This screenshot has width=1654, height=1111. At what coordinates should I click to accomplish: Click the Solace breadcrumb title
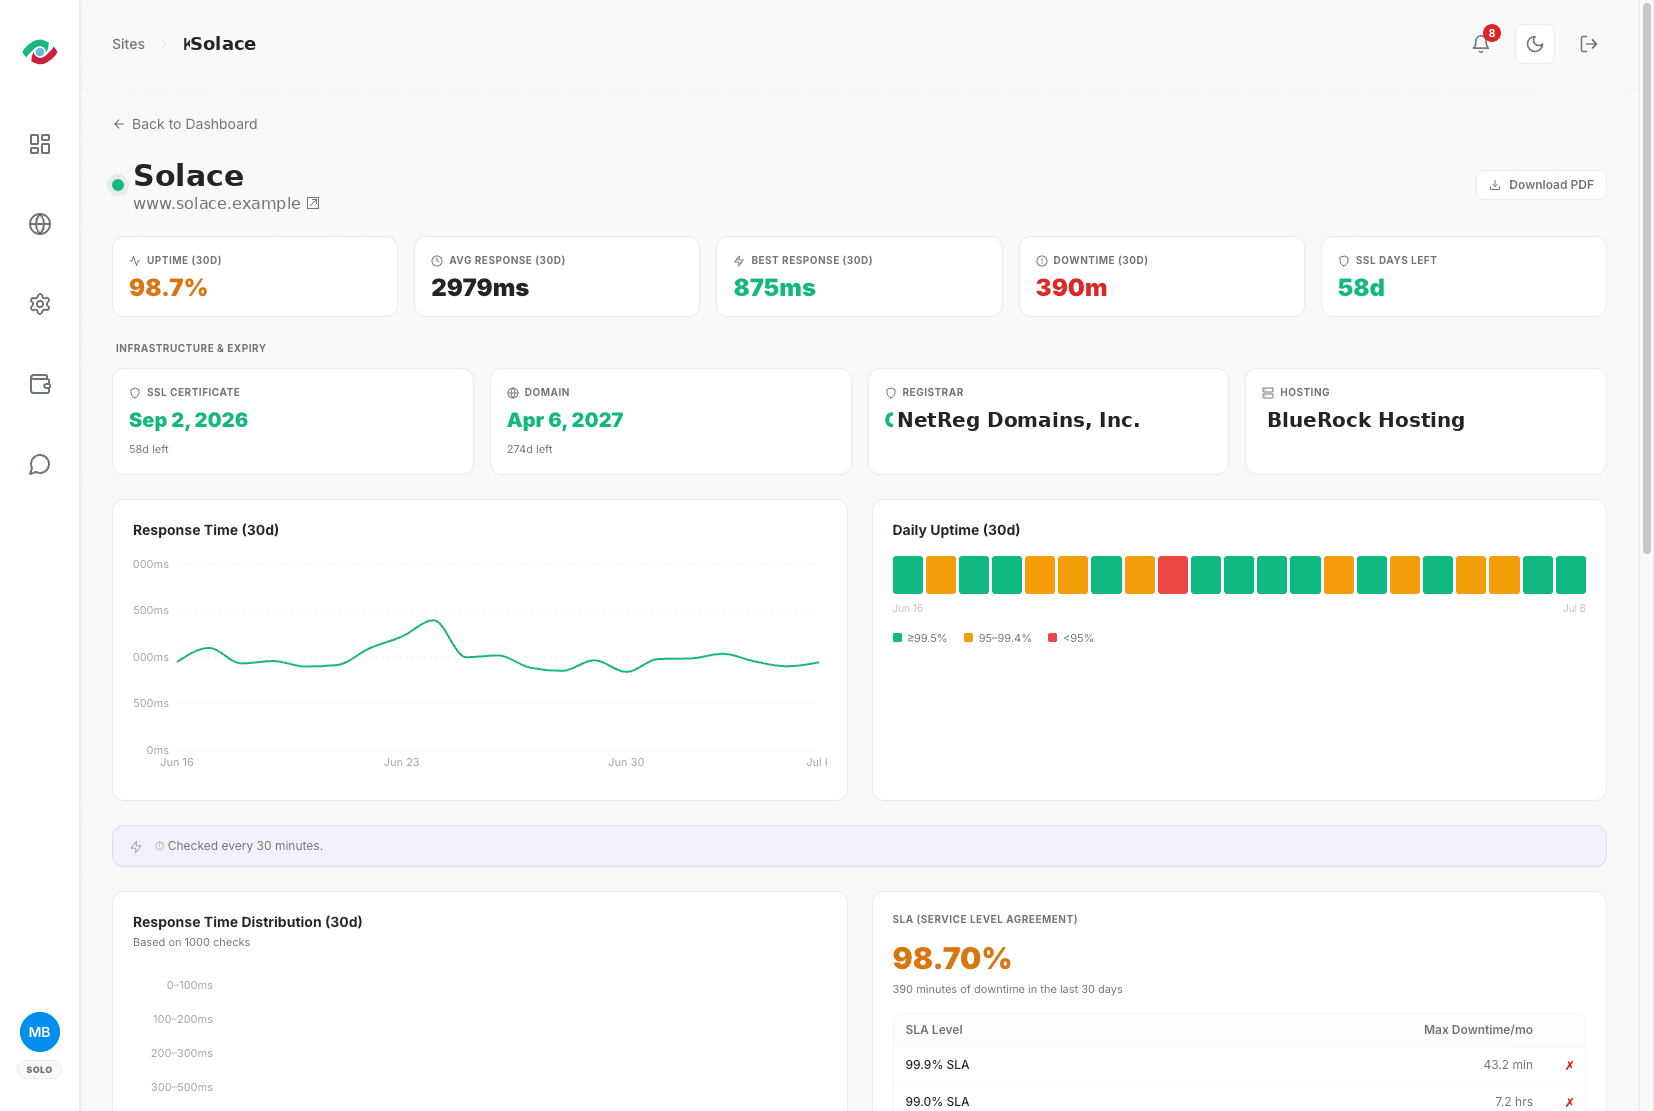click(220, 44)
